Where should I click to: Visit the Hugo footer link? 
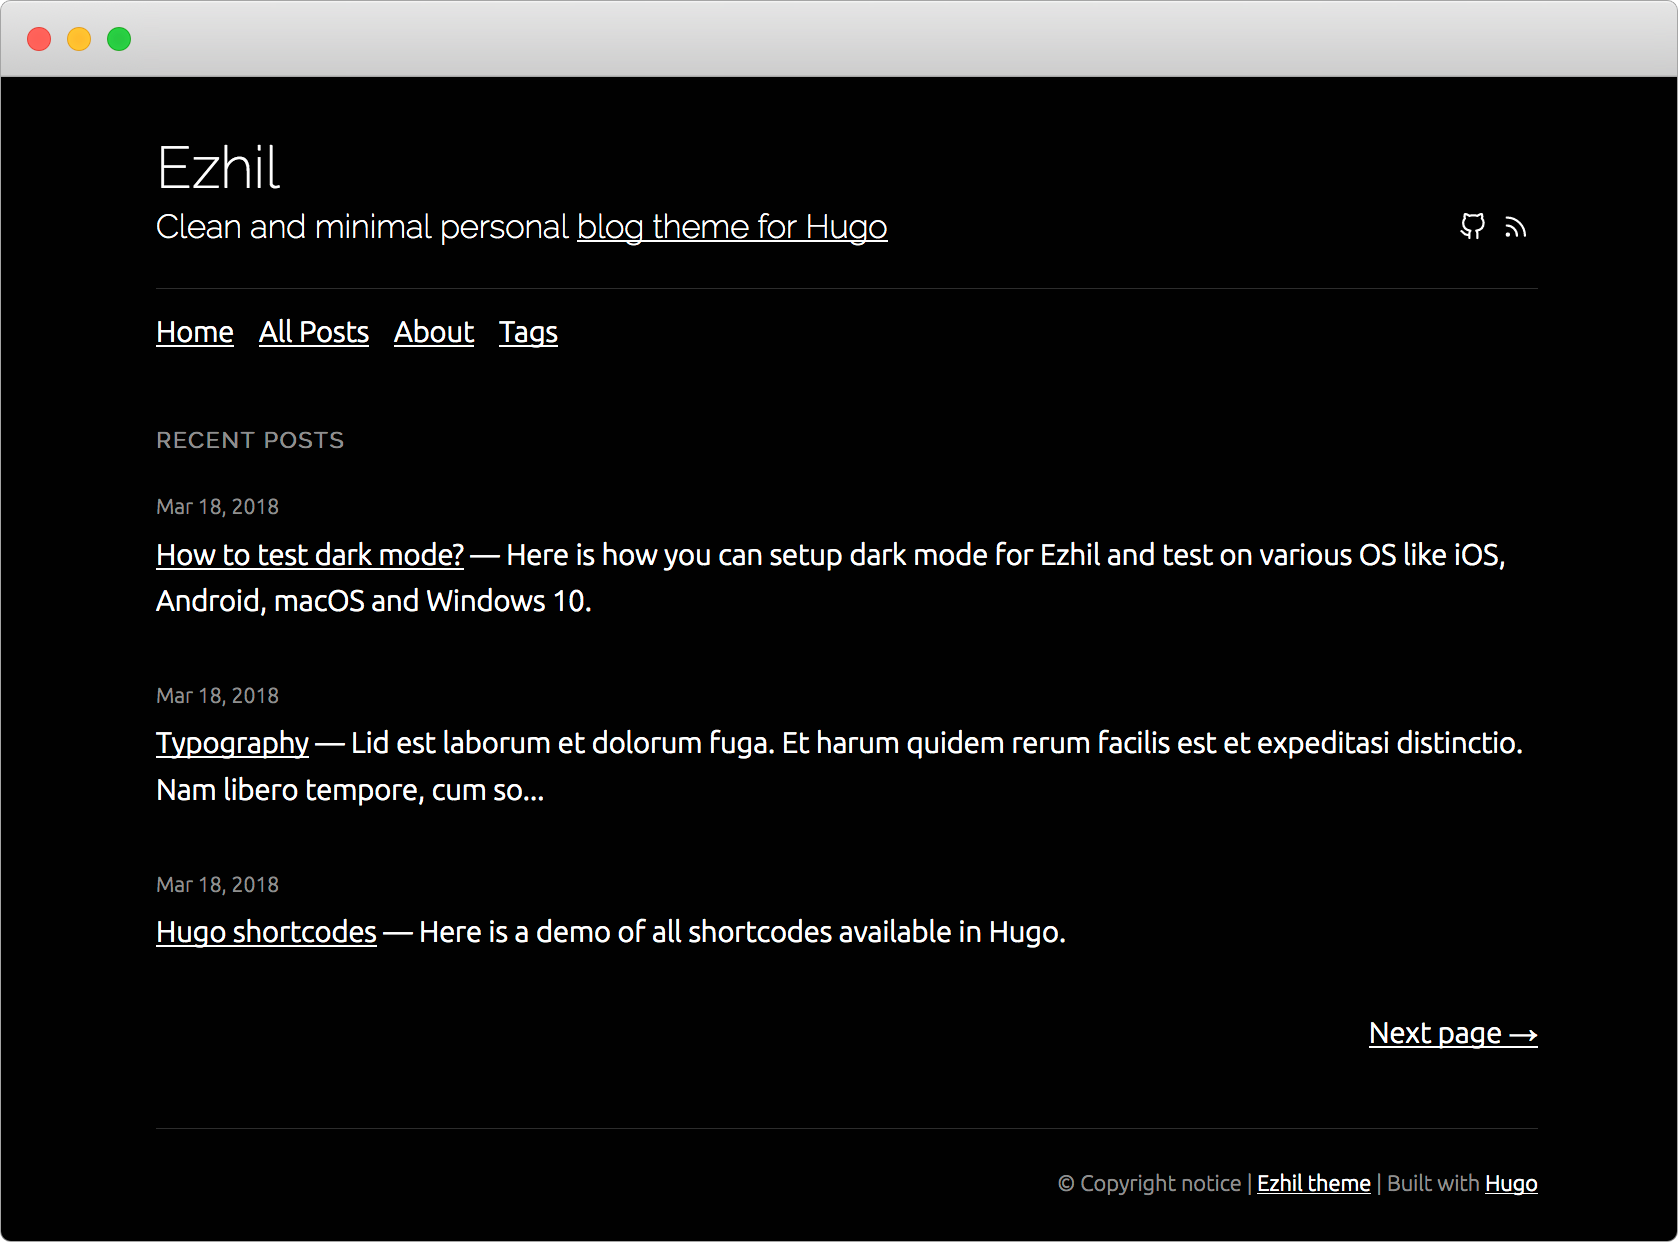pyautogui.click(x=1511, y=1183)
